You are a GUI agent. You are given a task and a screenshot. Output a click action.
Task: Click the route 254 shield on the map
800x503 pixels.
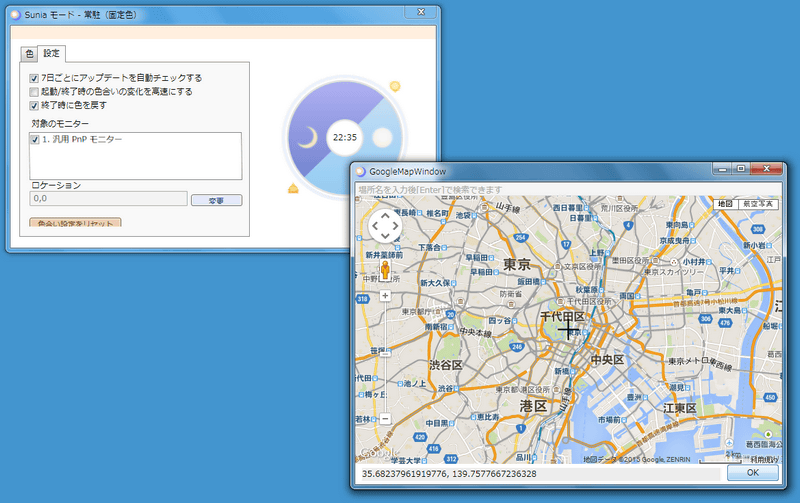click(x=520, y=237)
